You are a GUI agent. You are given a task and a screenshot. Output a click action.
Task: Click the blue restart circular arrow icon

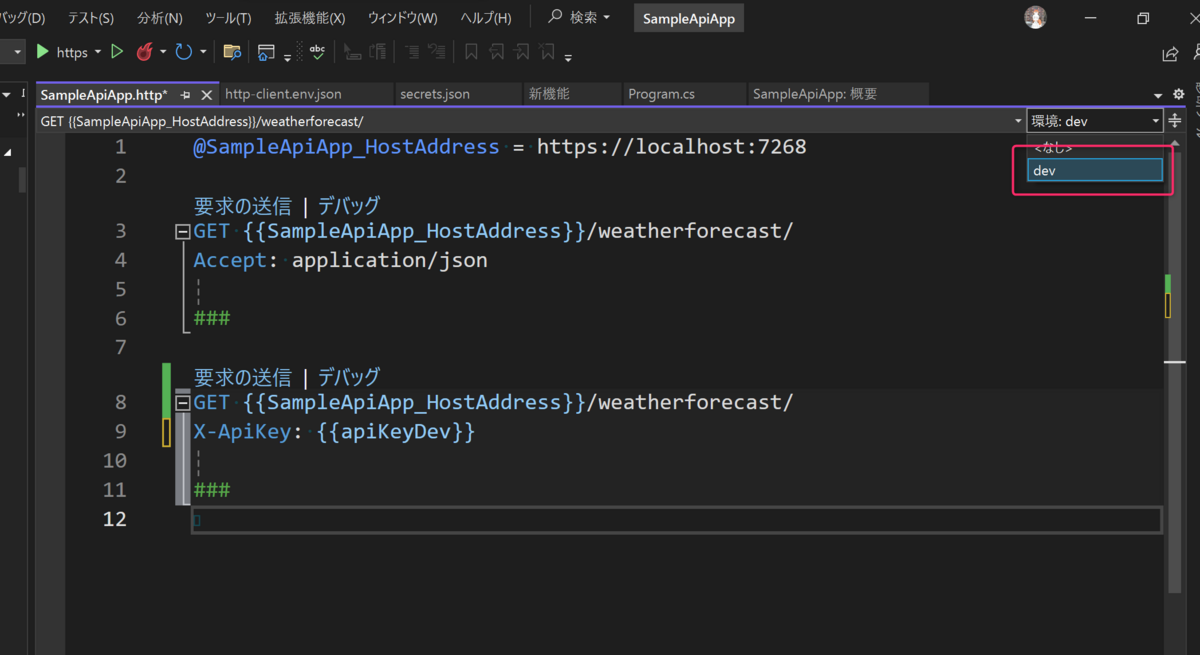pyautogui.click(x=184, y=52)
